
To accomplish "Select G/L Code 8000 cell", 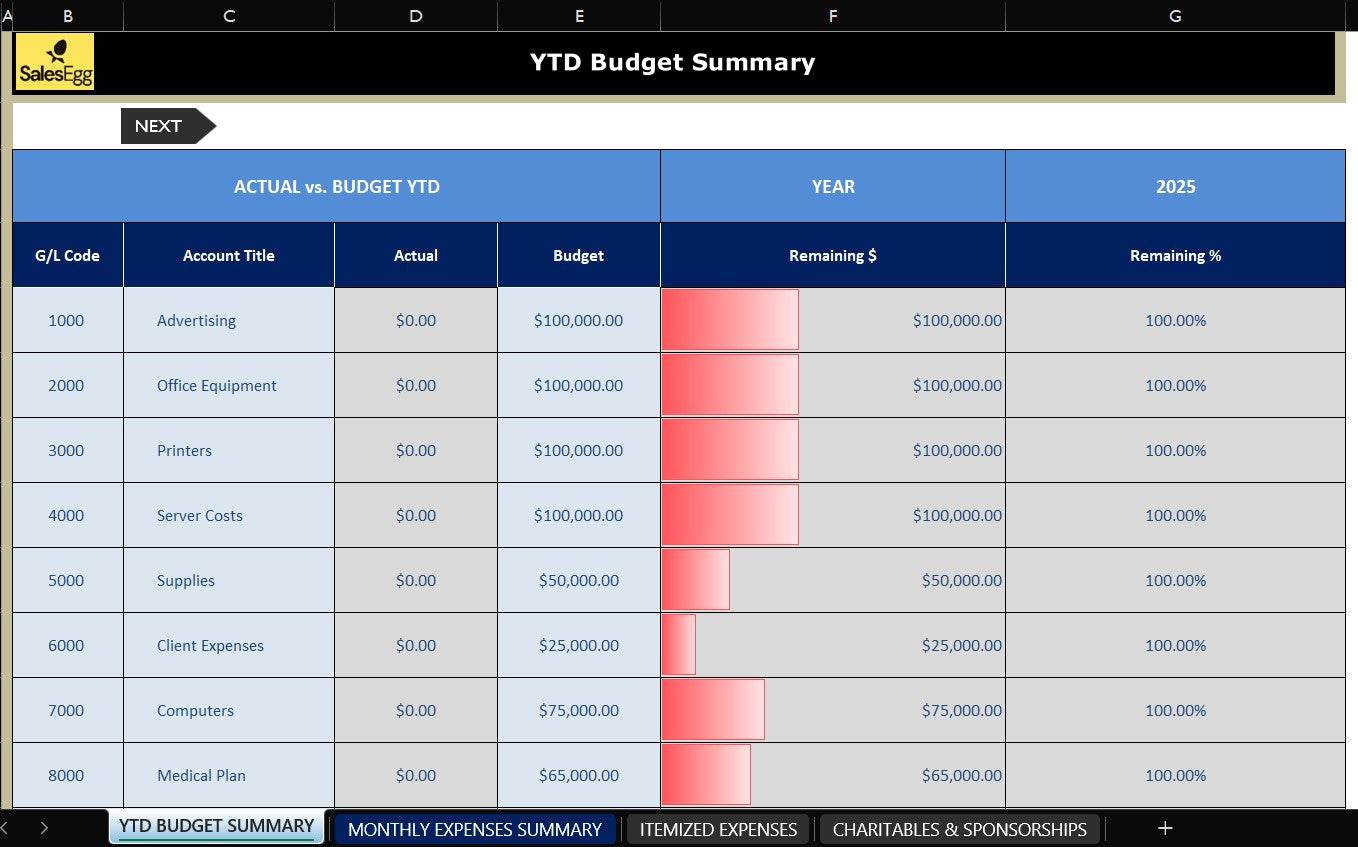I will (67, 775).
